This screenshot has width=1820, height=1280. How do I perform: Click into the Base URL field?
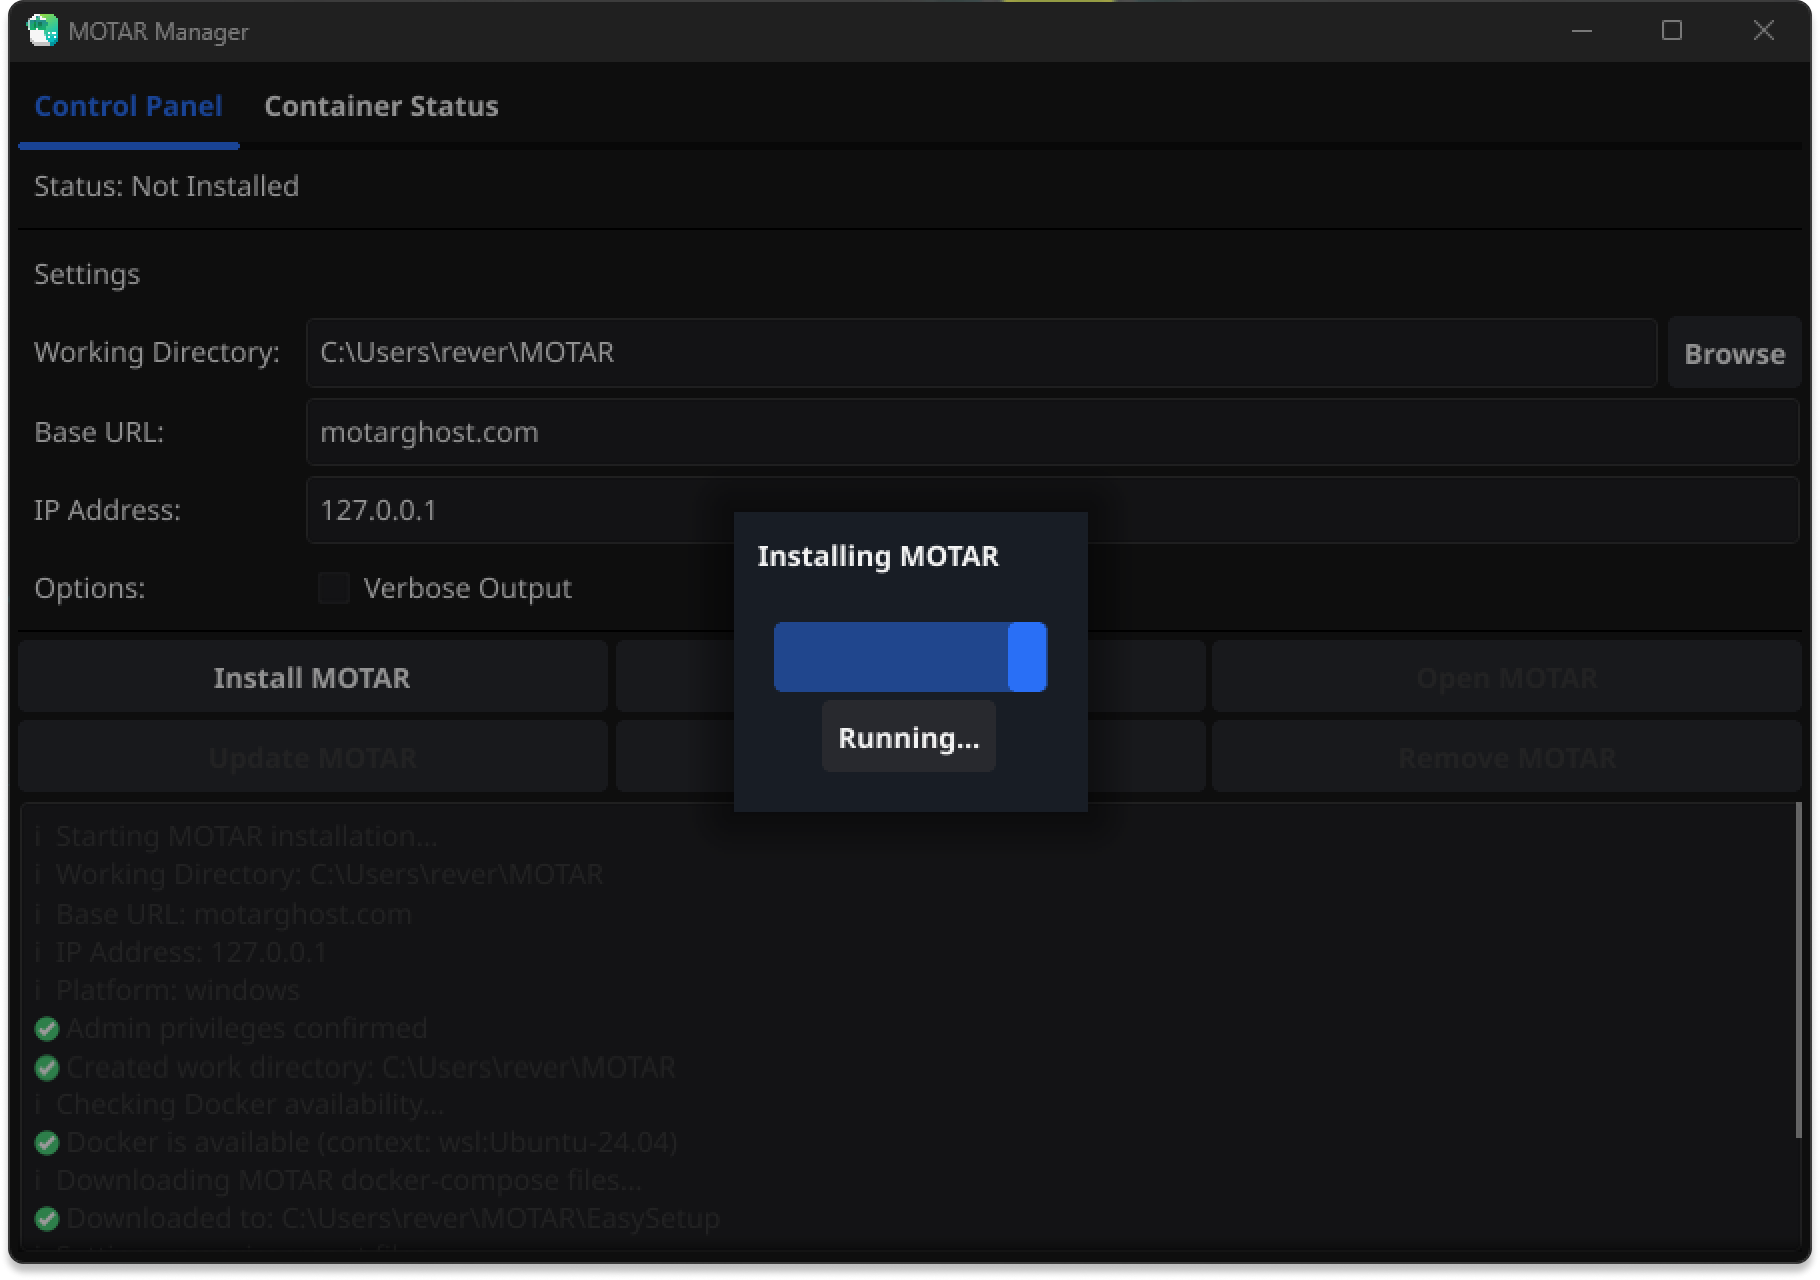(x=1050, y=432)
